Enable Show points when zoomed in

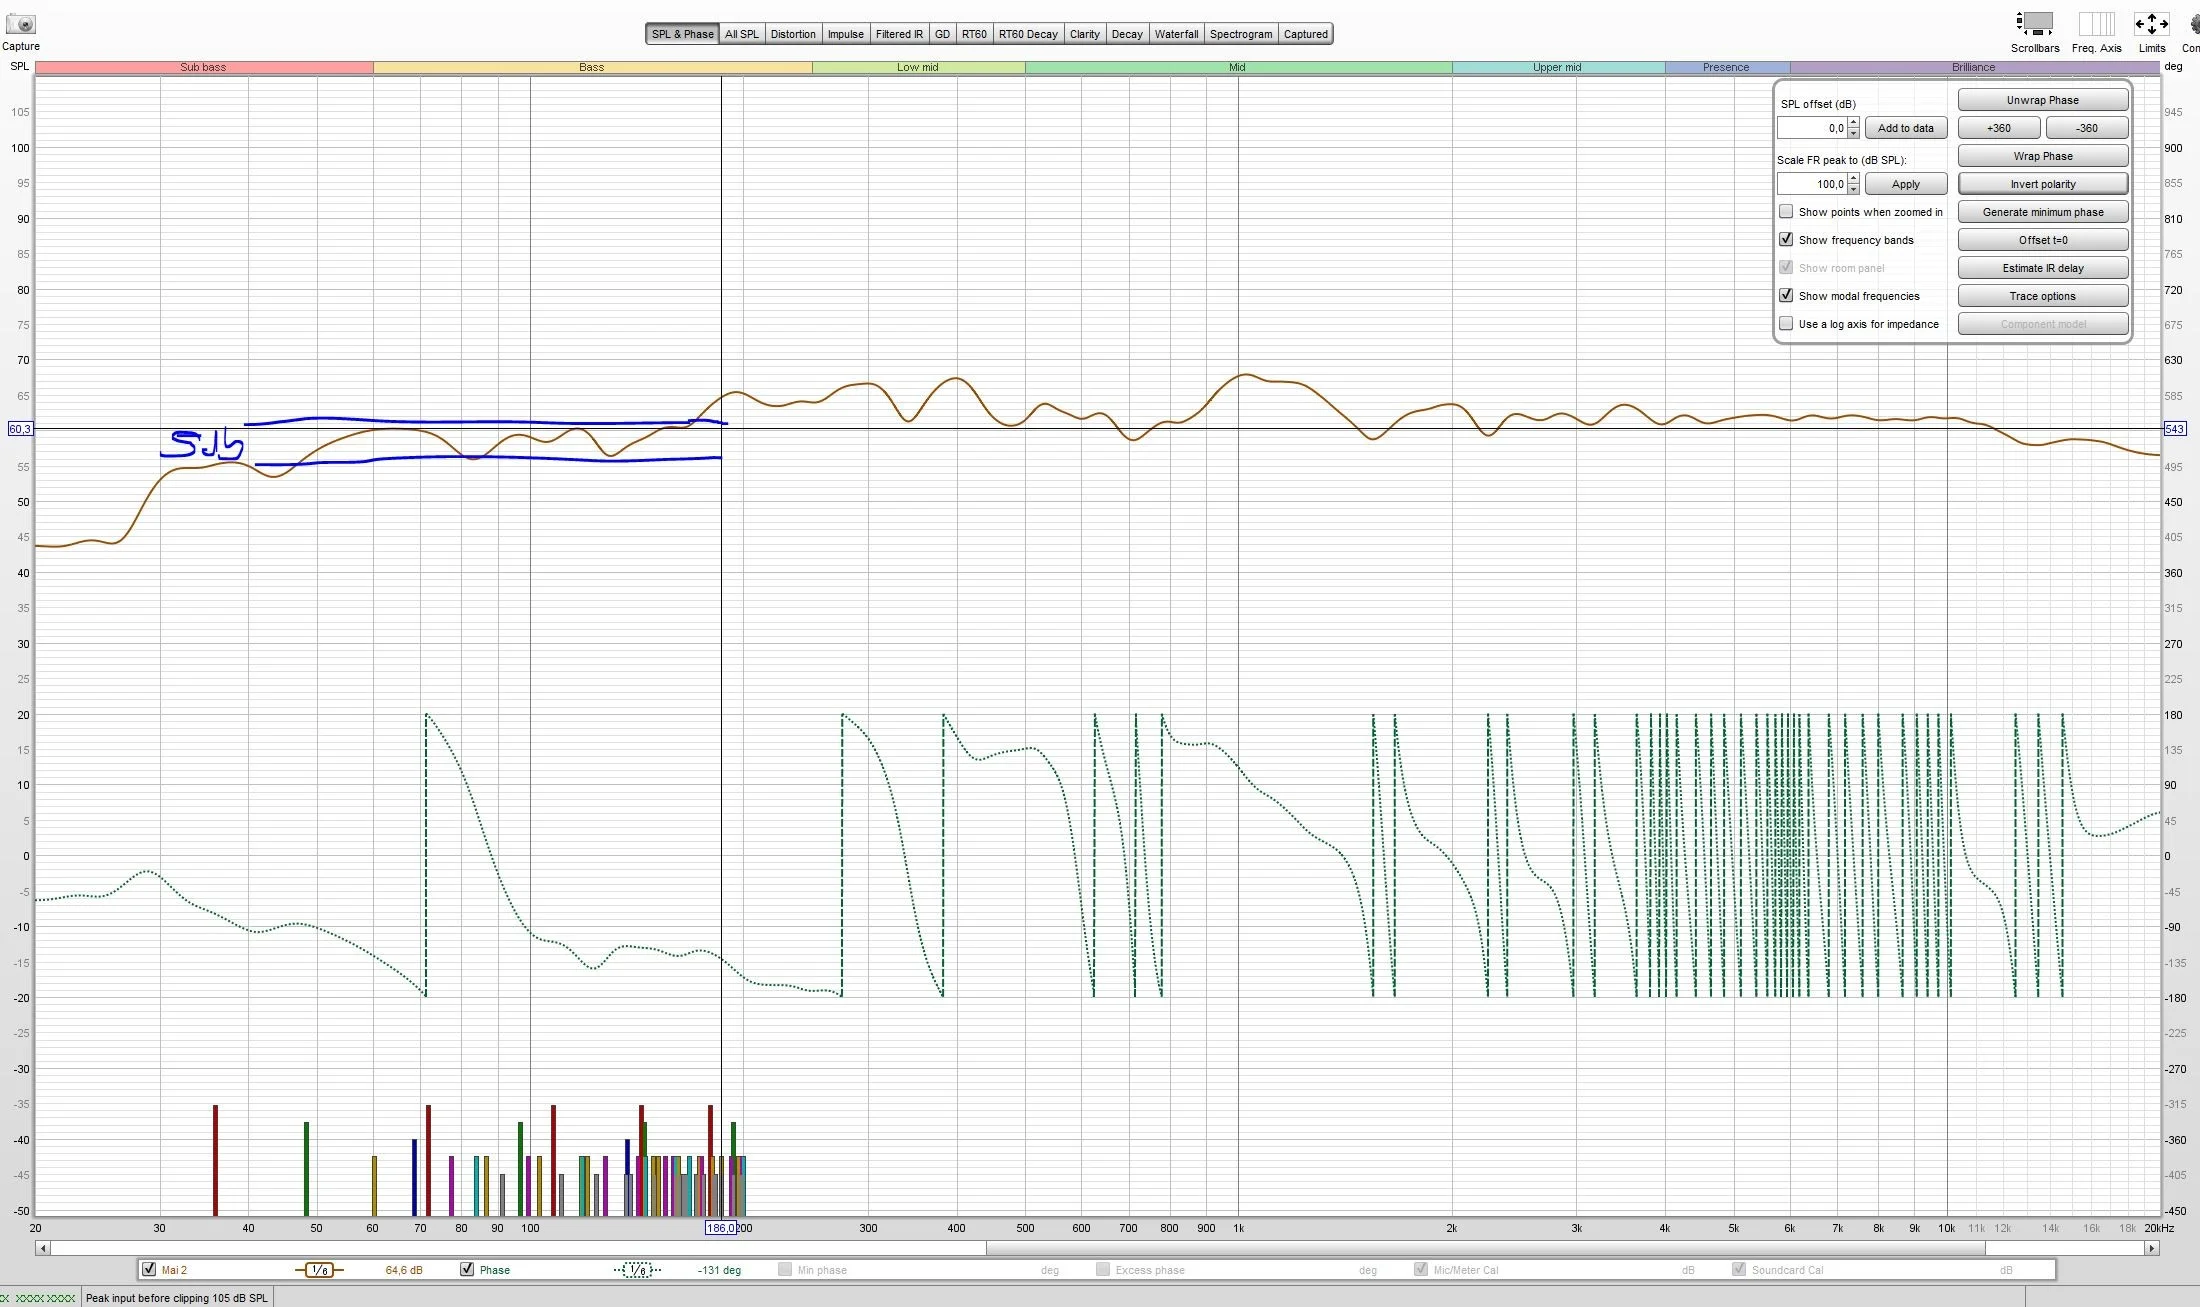tap(1786, 212)
